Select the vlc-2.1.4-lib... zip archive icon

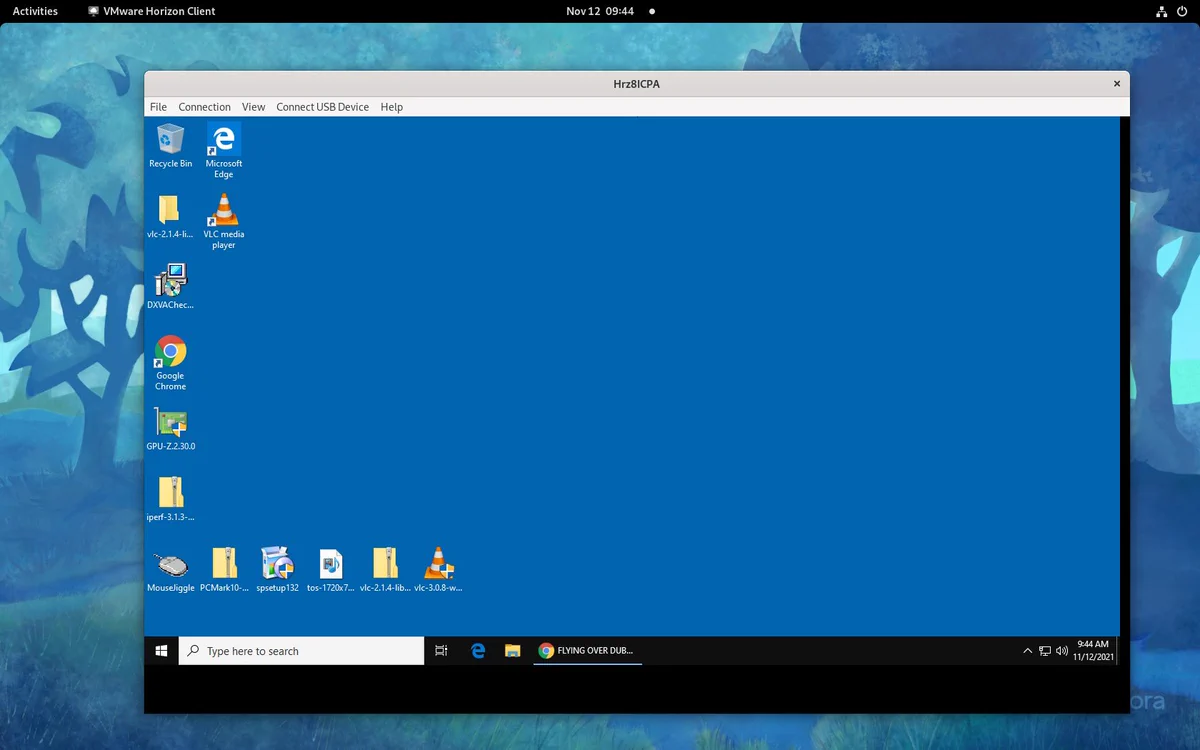click(x=385, y=570)
